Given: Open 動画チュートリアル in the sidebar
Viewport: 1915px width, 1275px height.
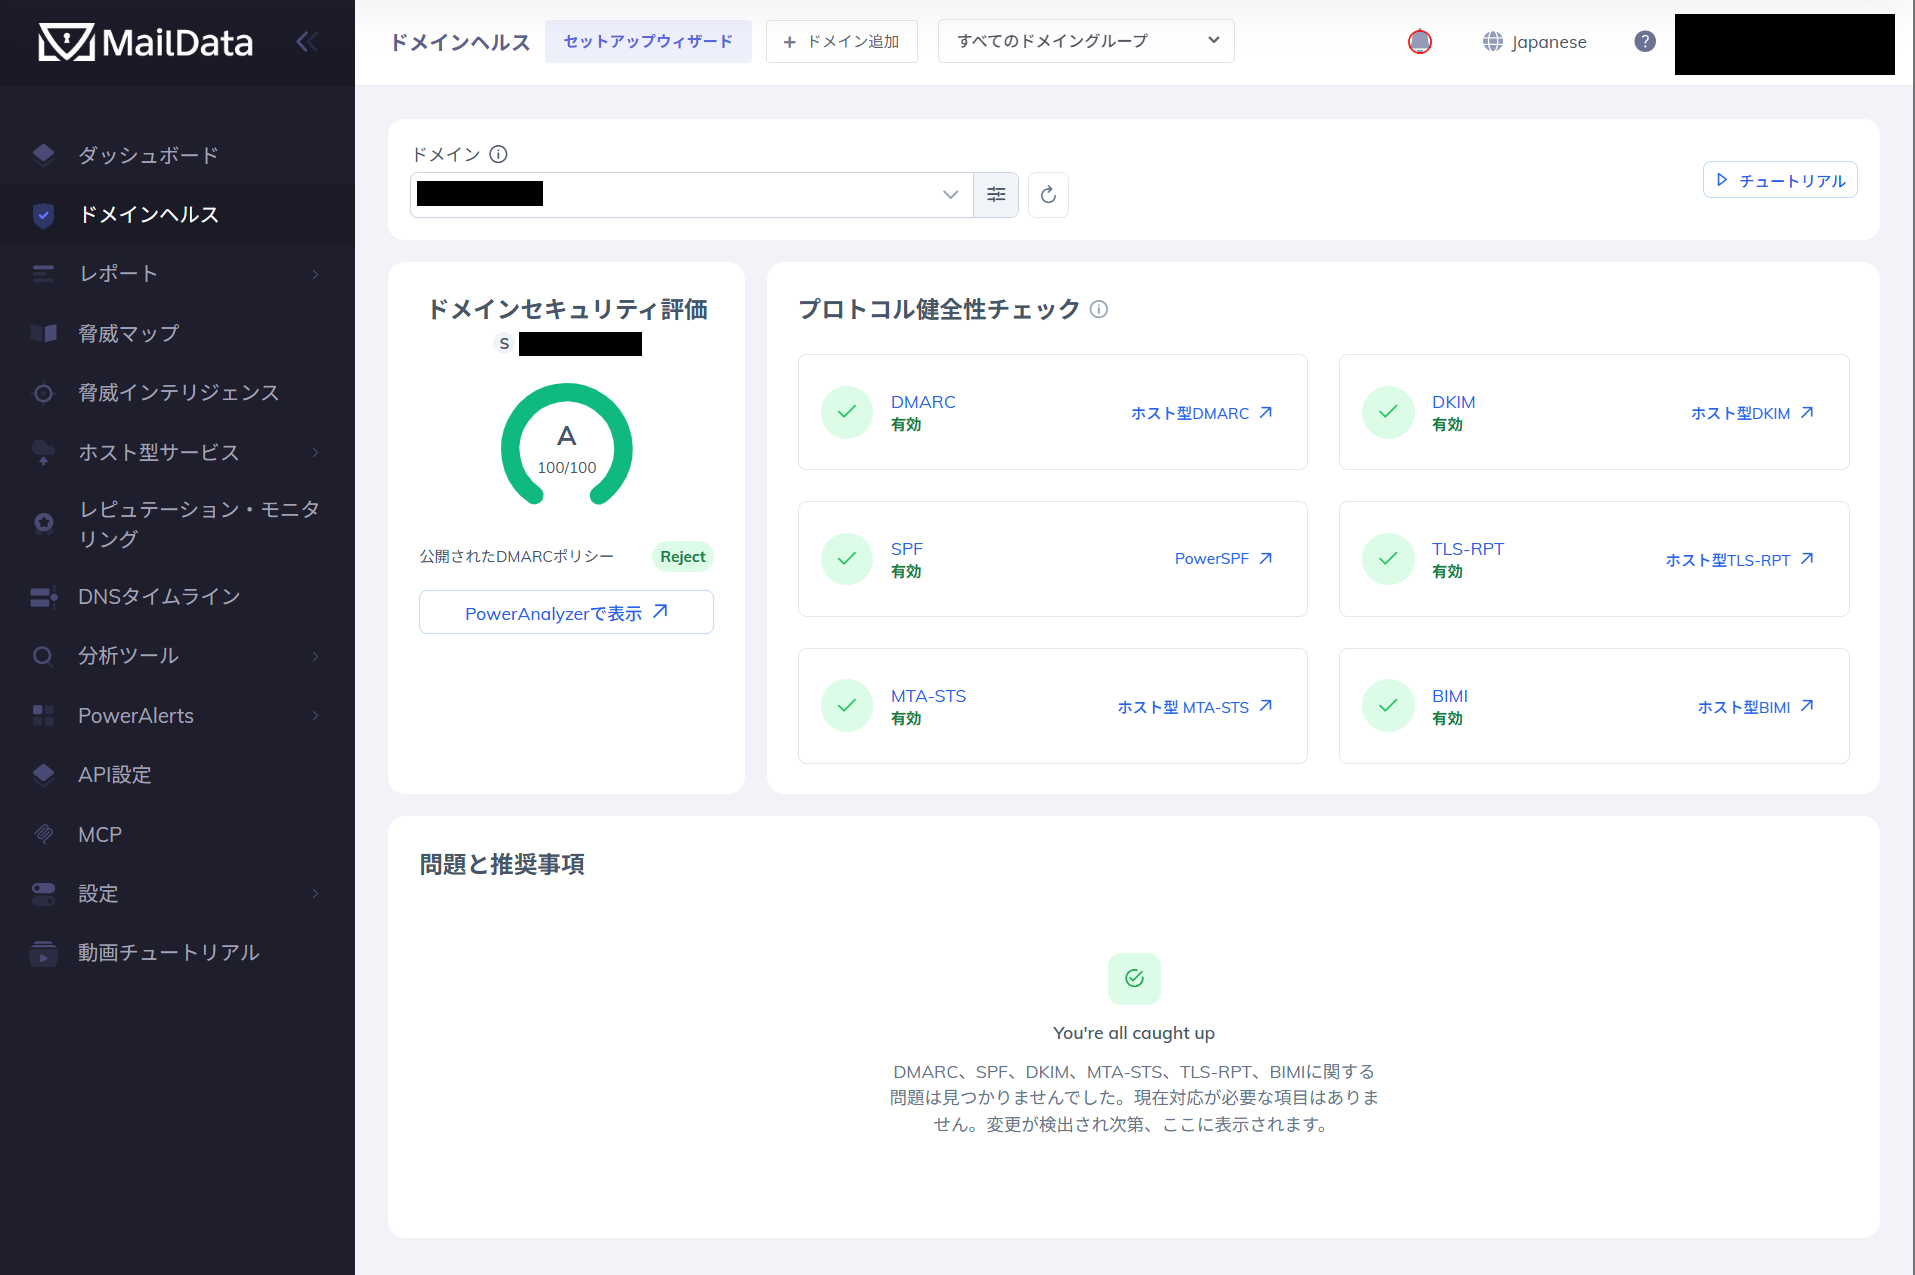Looking at the screenshot, I should pyautogui.click(x=169, y=952).
